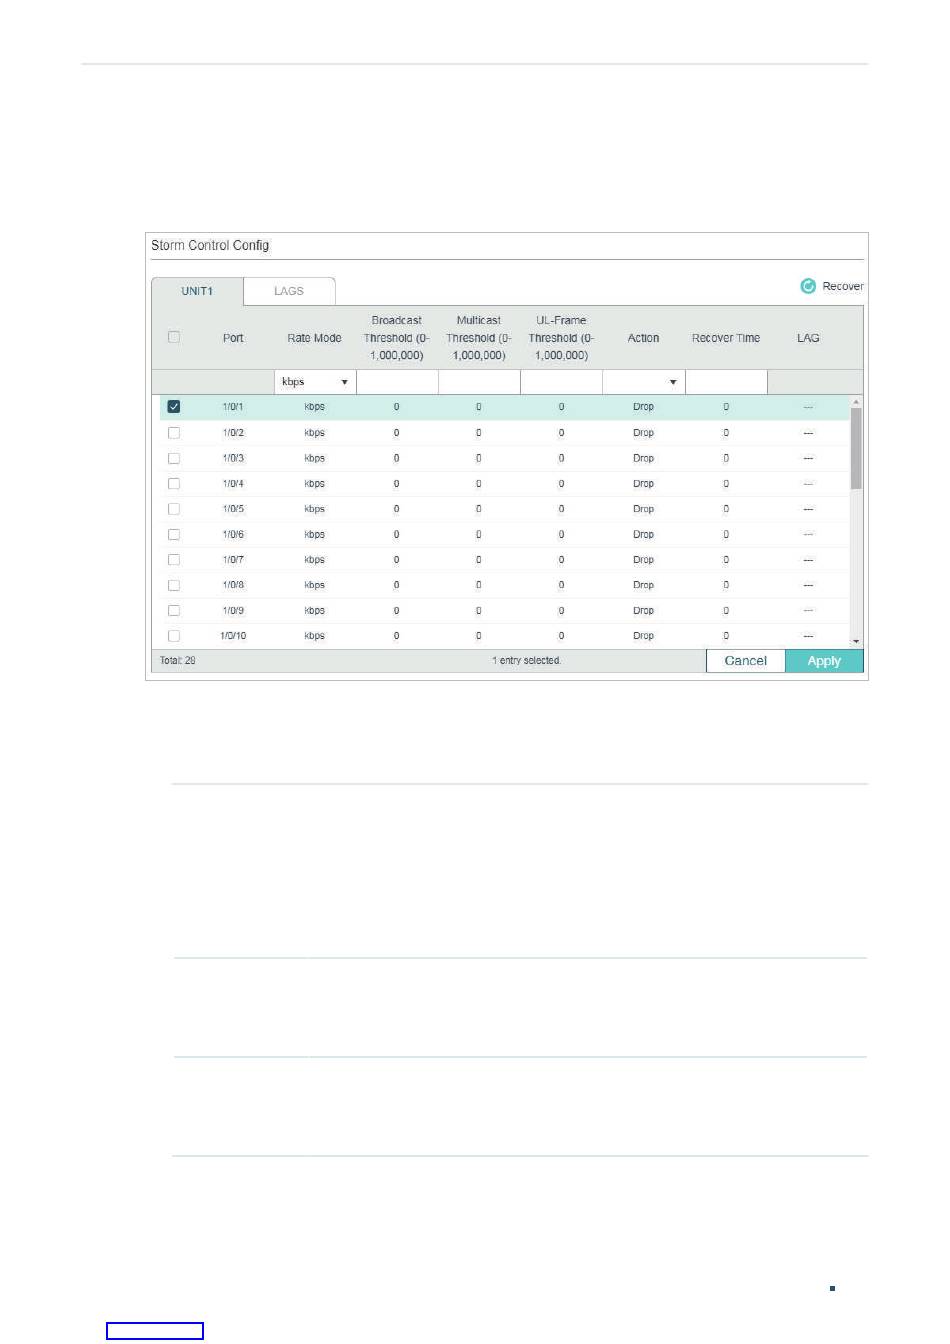Click the port 1/0/1 cell
Image resolution: width=950 pixels, height=1344 pixels.
[233, 407]
